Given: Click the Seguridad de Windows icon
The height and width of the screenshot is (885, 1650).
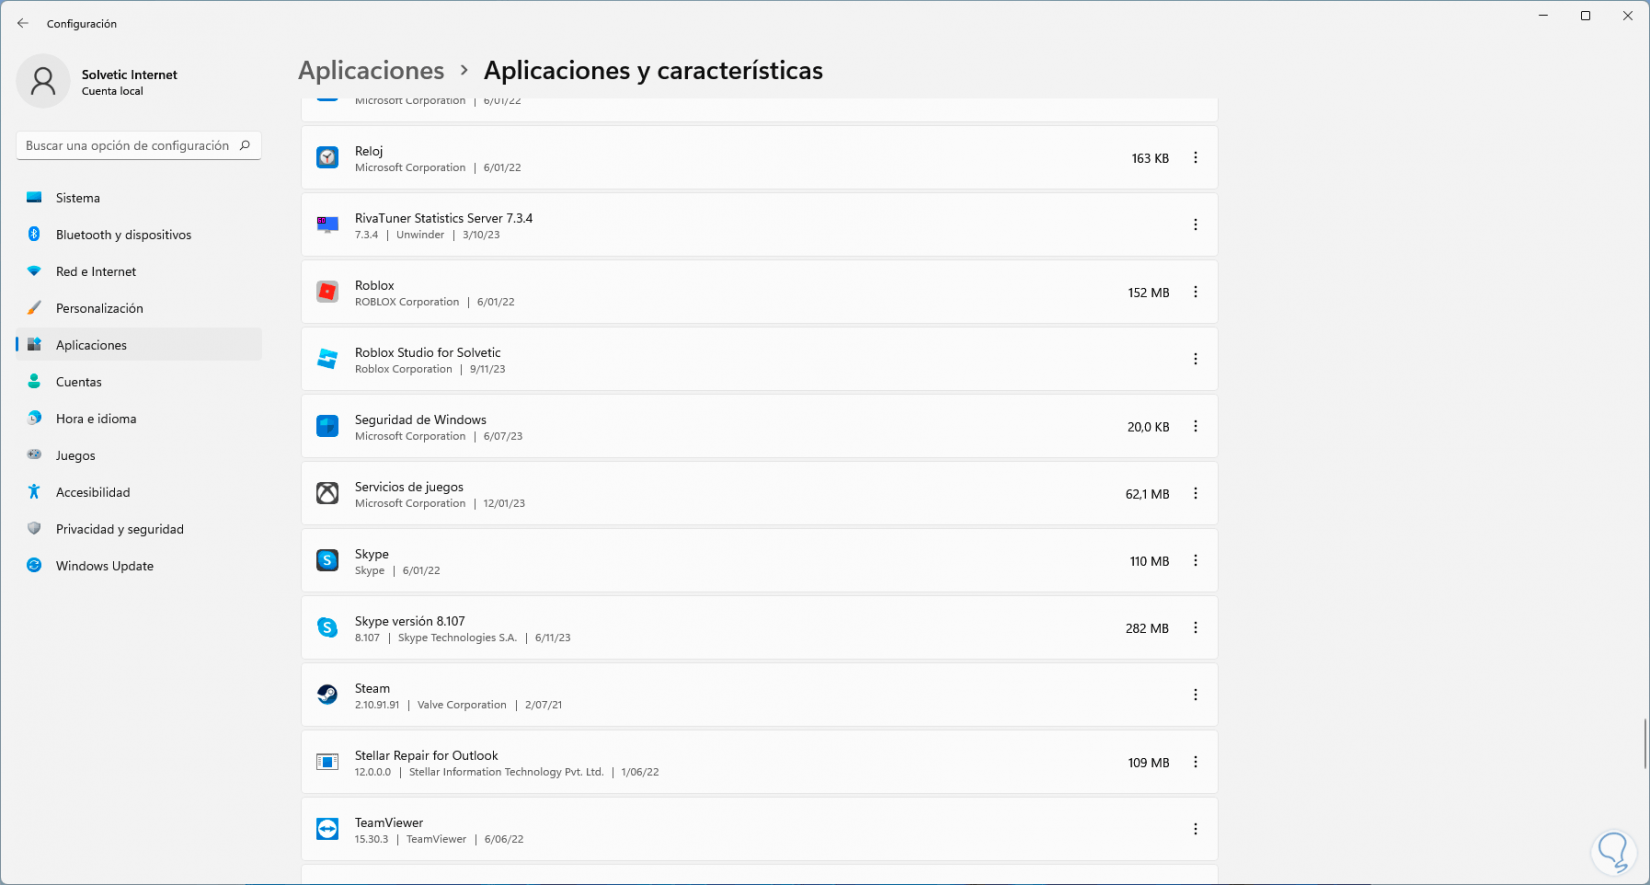Looking at the screenshot, I should 327,427.
